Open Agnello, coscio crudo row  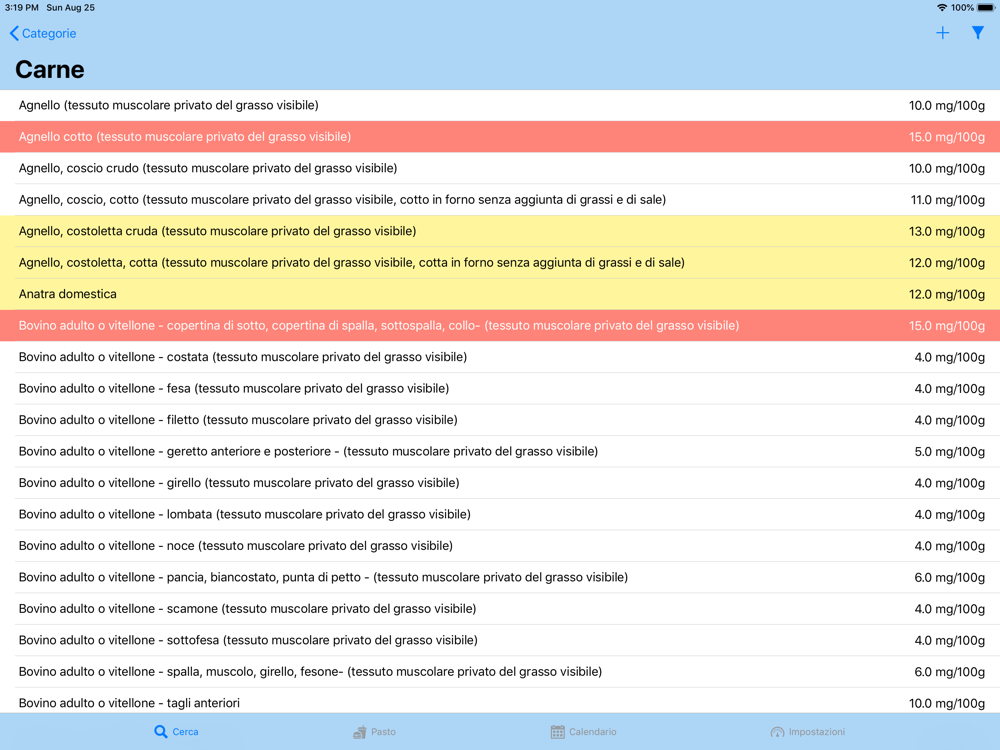pyautogui.click(x=500, y=168)
